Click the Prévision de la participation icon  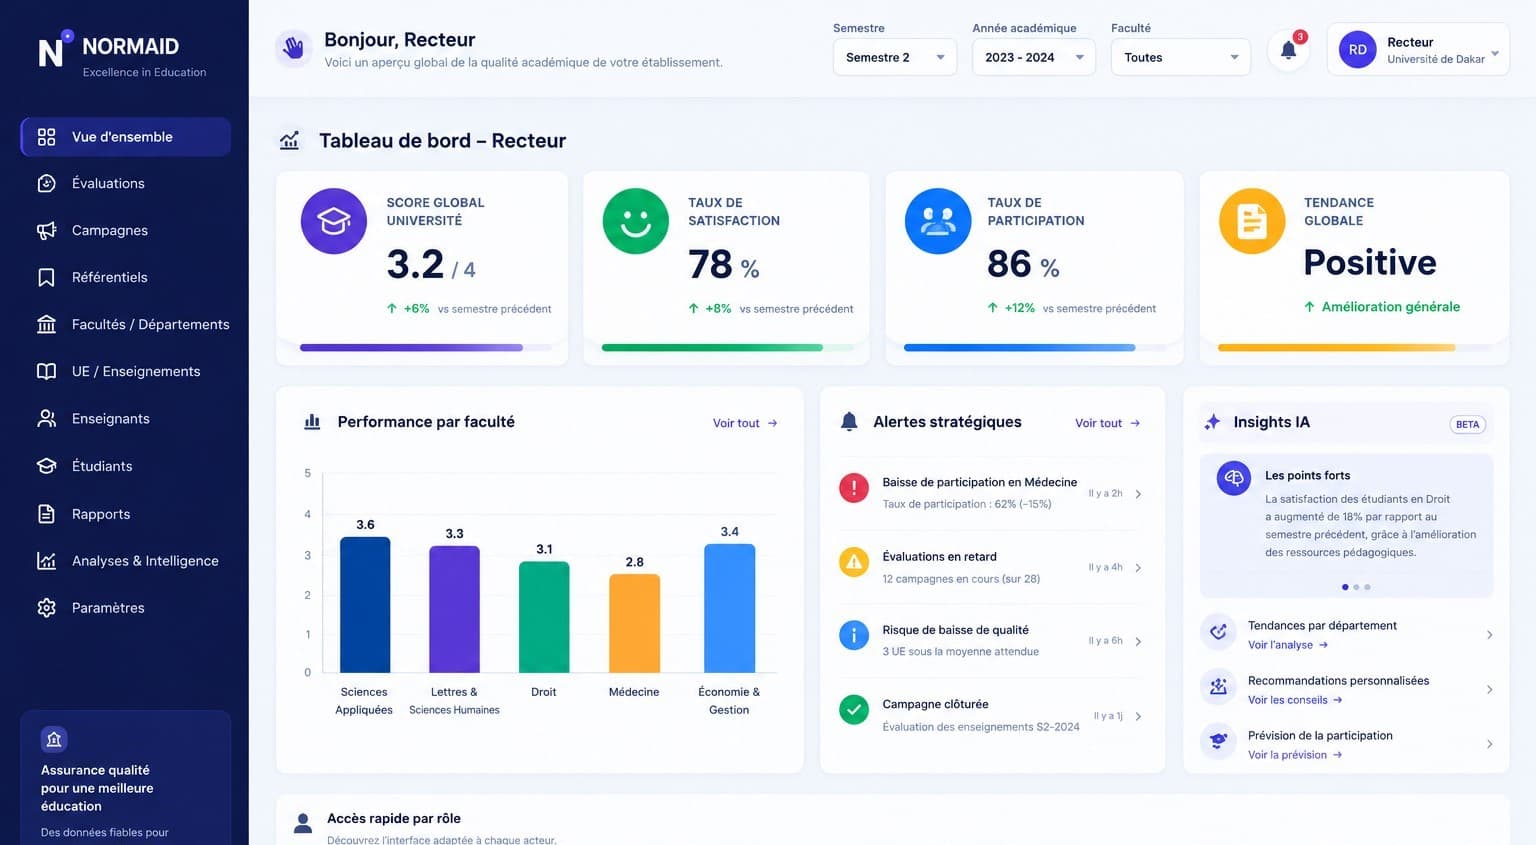click(x=1218, y=741)
